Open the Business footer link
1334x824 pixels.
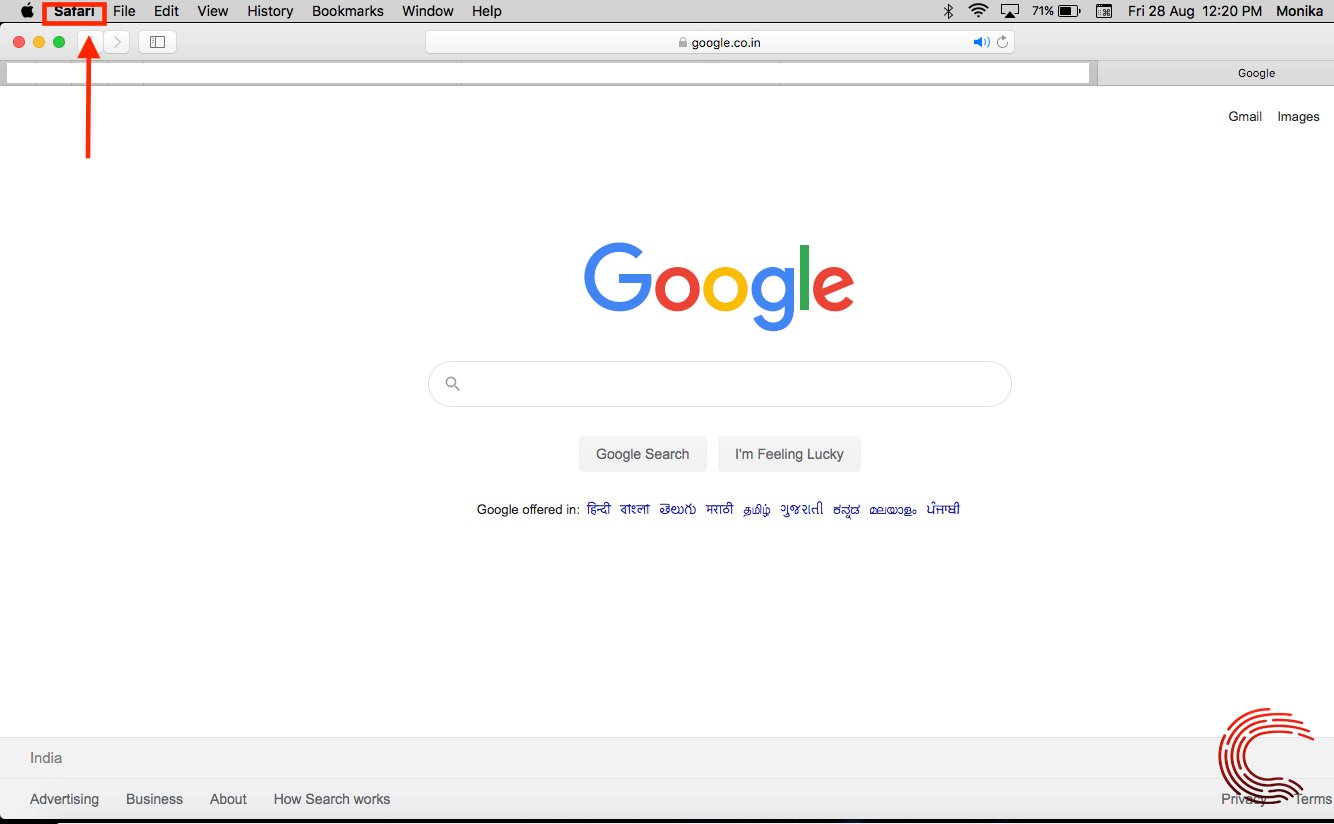[x=154, y=799]
